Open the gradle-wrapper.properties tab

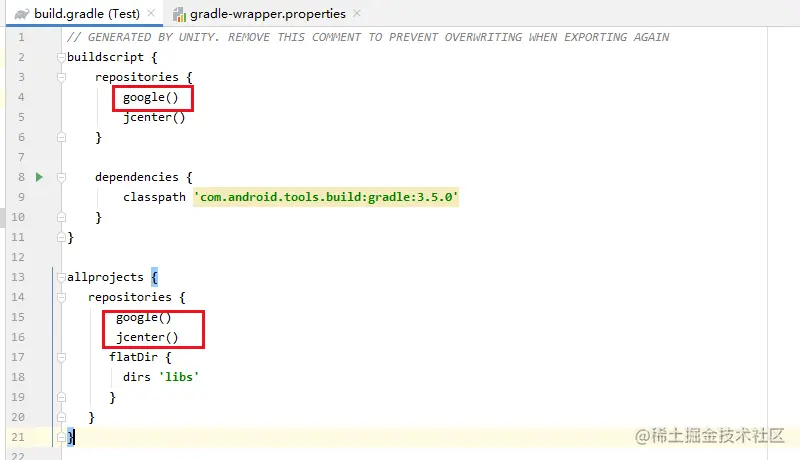tap(267, 14)
